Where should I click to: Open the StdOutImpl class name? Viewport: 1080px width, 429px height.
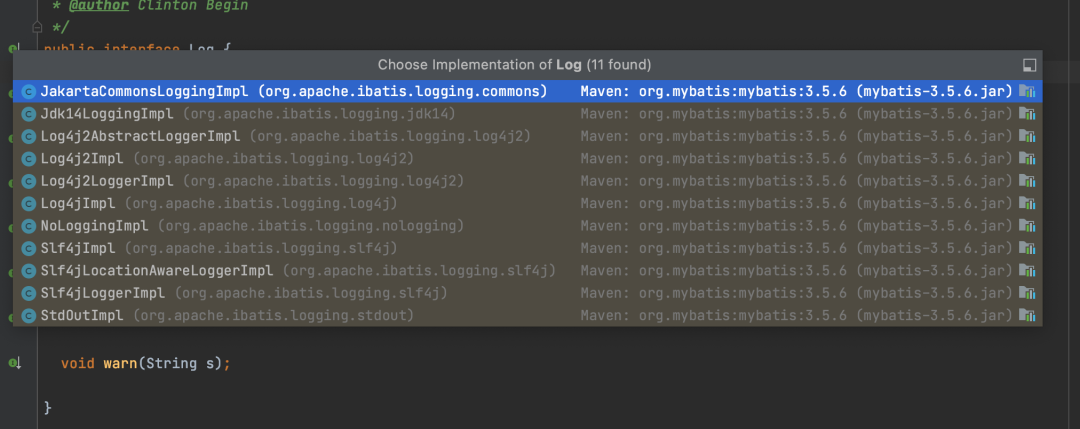click(82, 316)
